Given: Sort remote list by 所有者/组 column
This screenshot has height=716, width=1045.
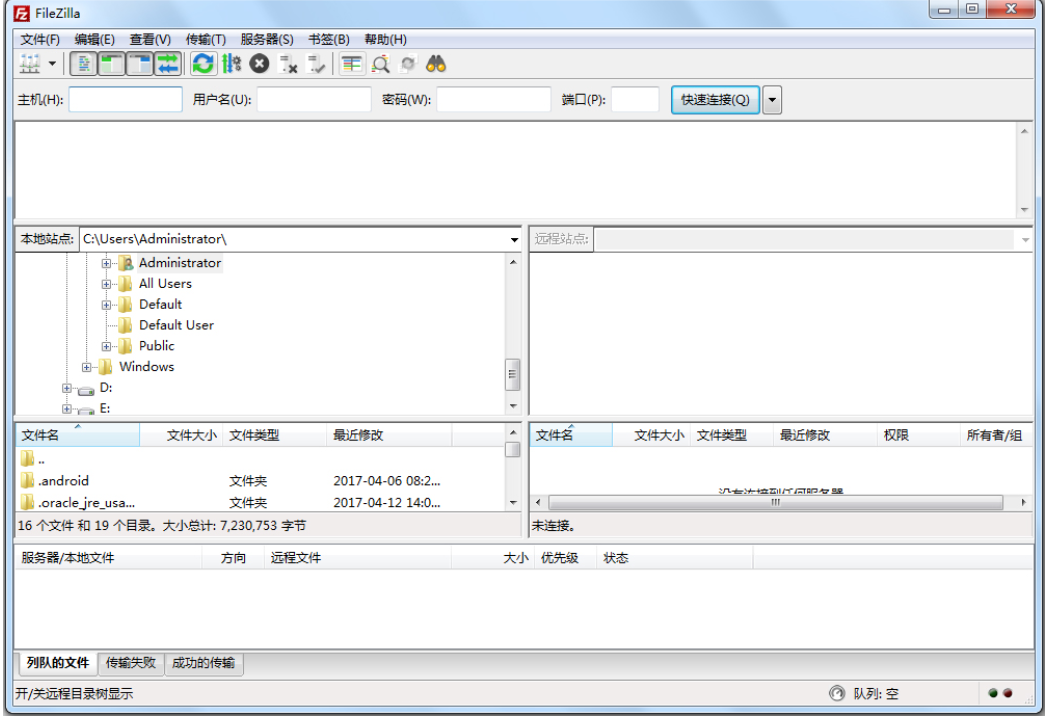Looking at the screenshot, I should click(x=996, y=435).
